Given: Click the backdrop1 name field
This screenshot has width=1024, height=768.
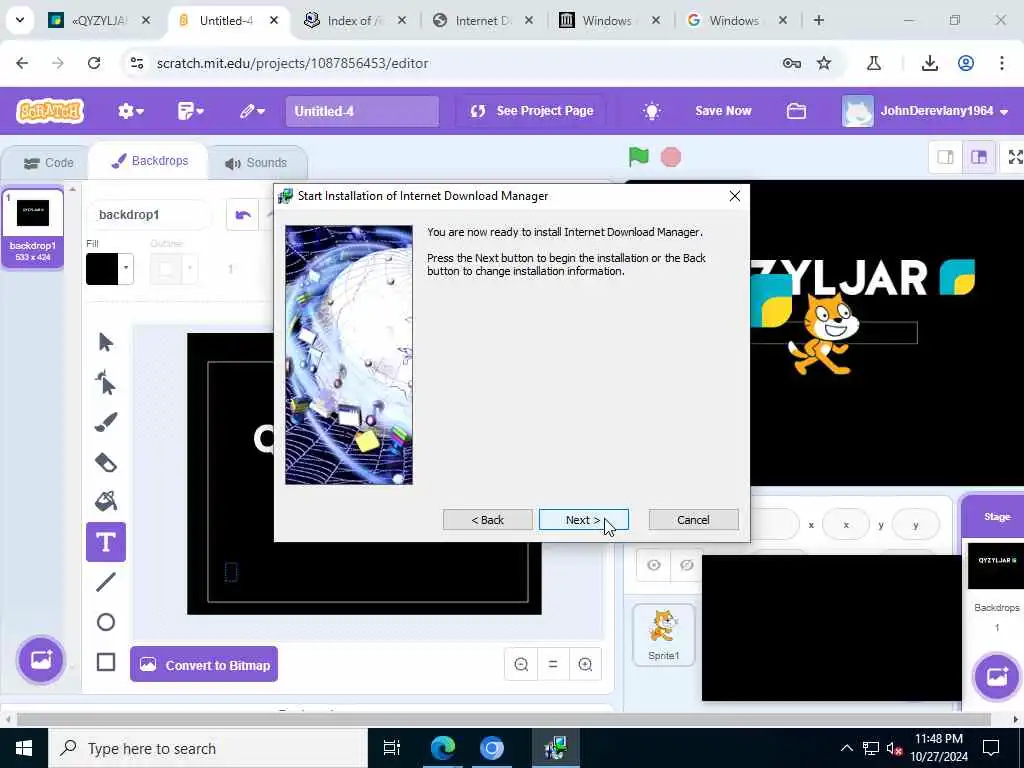Looking at the screenshot, I should click(x=150, y=215).
